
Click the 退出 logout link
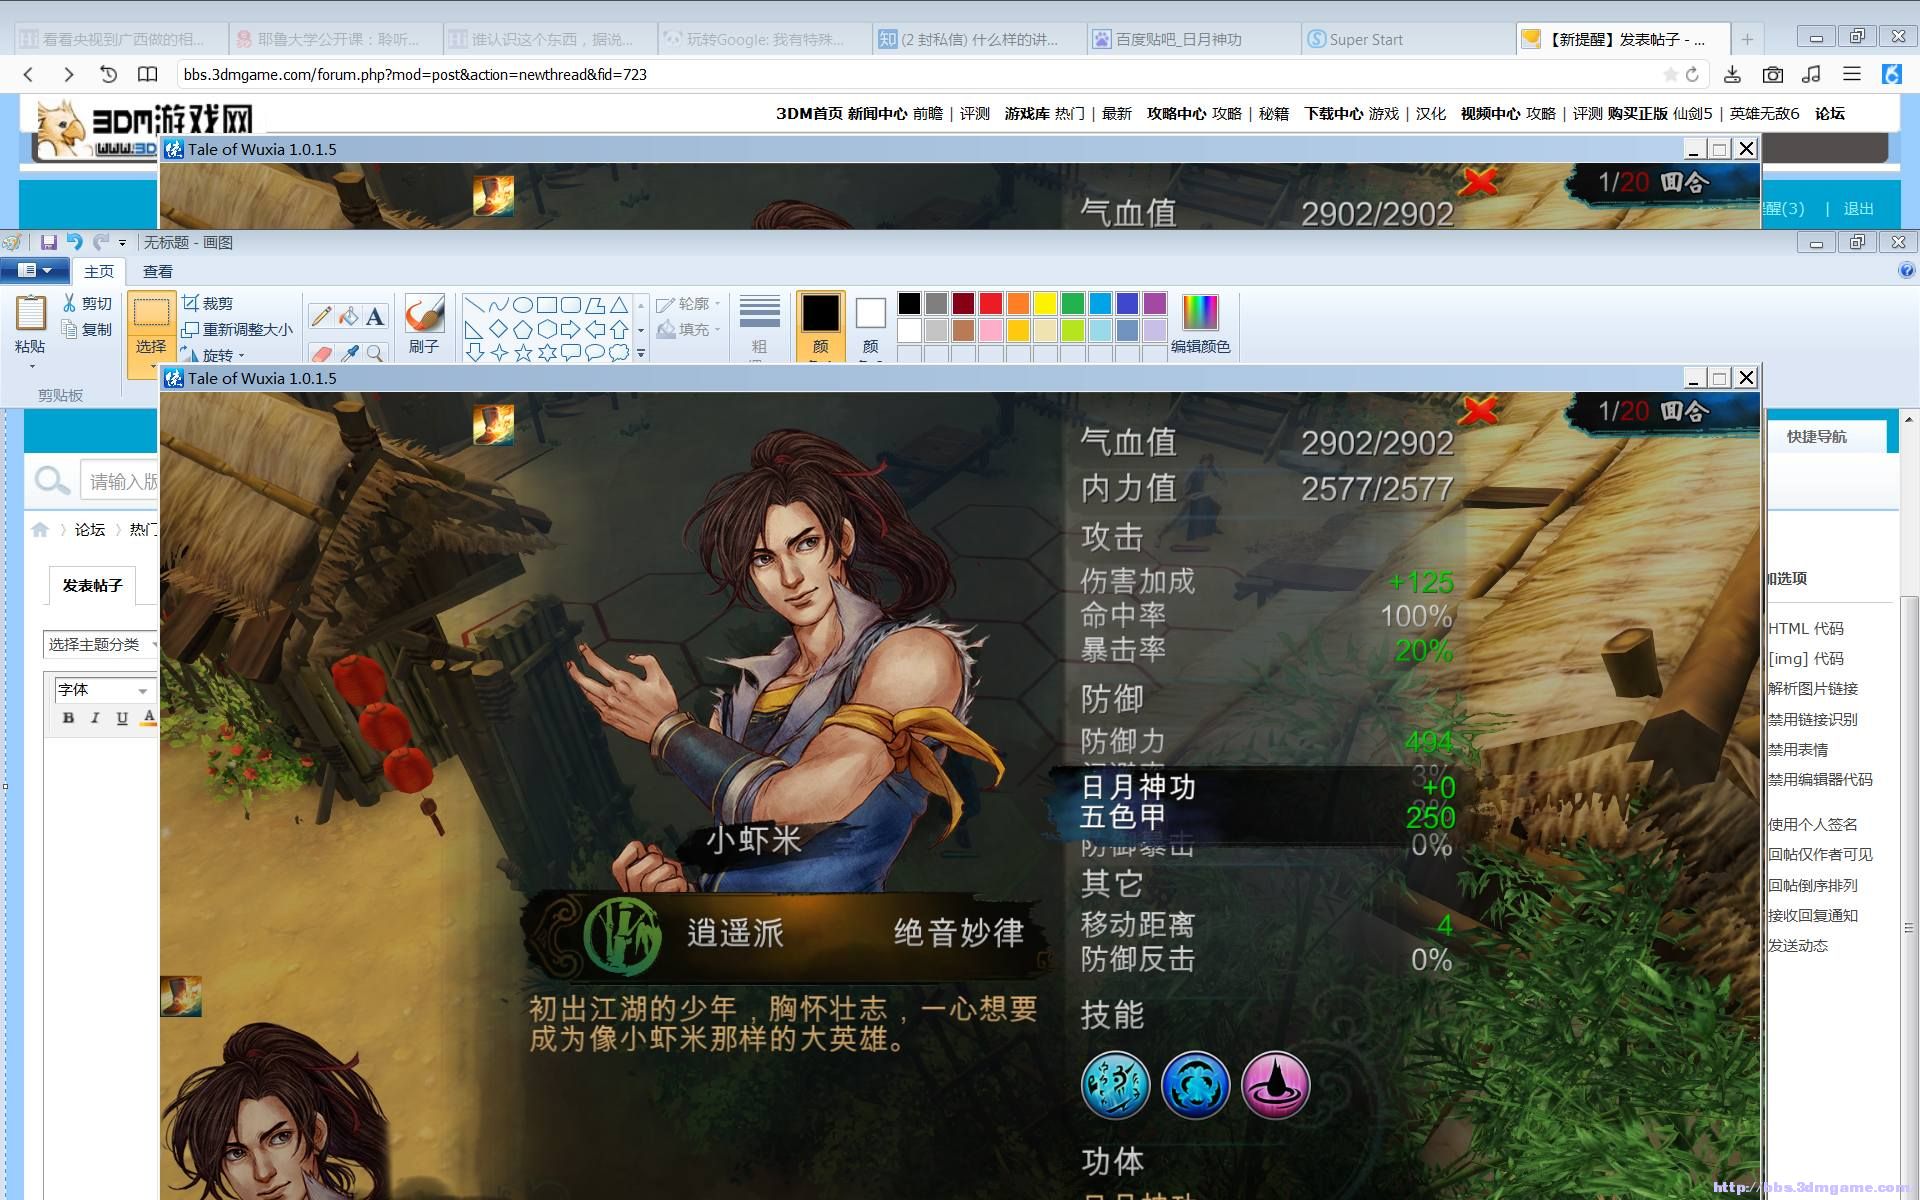pos(1858,209)
